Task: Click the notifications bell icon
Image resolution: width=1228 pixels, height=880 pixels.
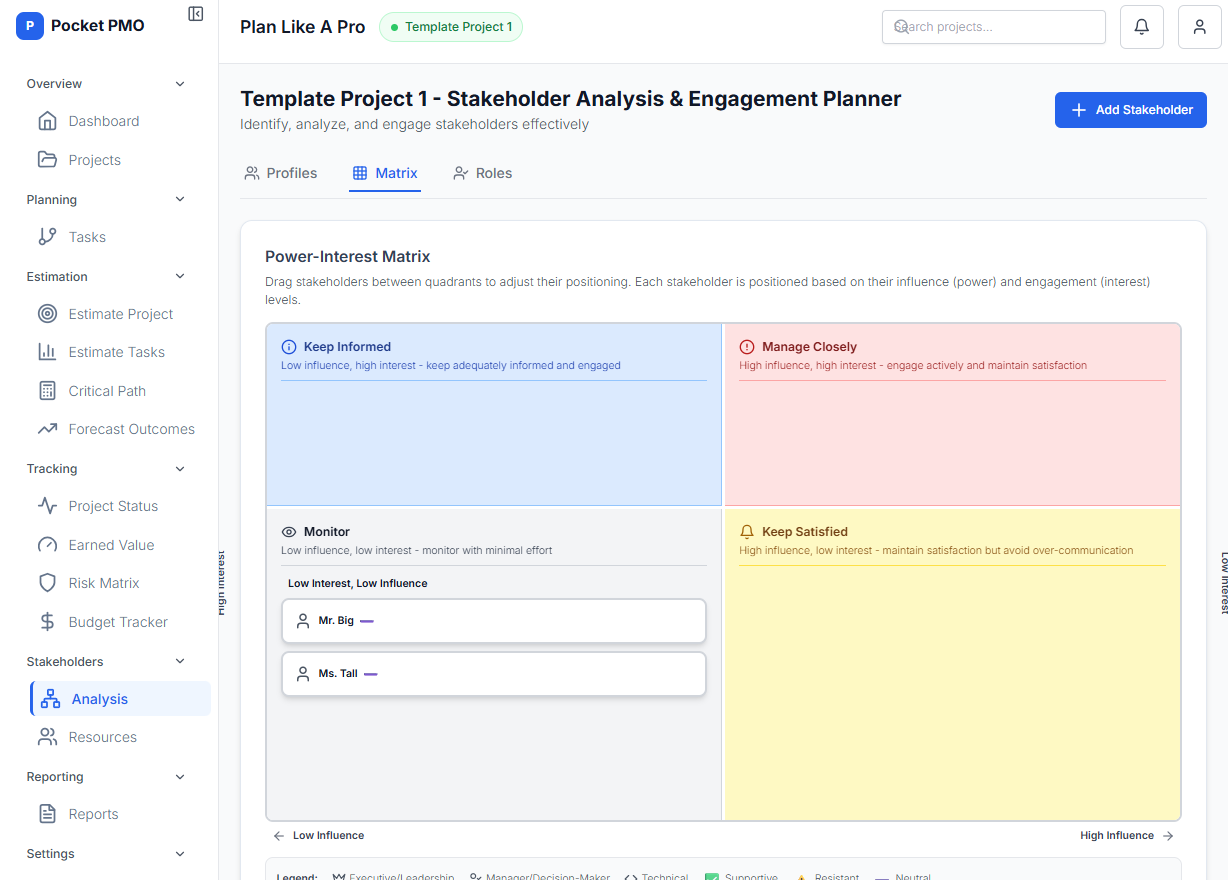Action: point(1141,26)
